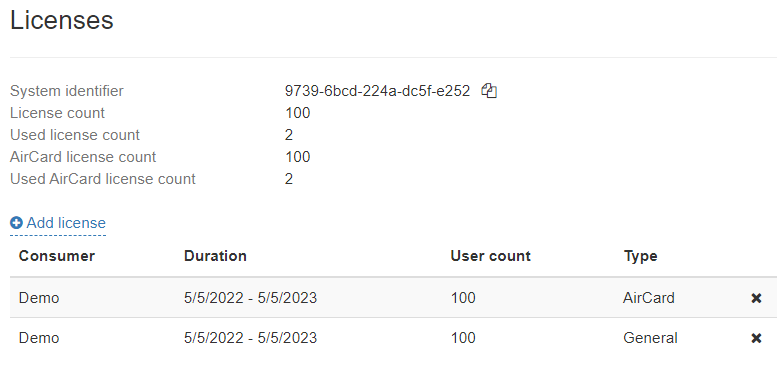Click the Used AirCard license count label

coord(103,179)
